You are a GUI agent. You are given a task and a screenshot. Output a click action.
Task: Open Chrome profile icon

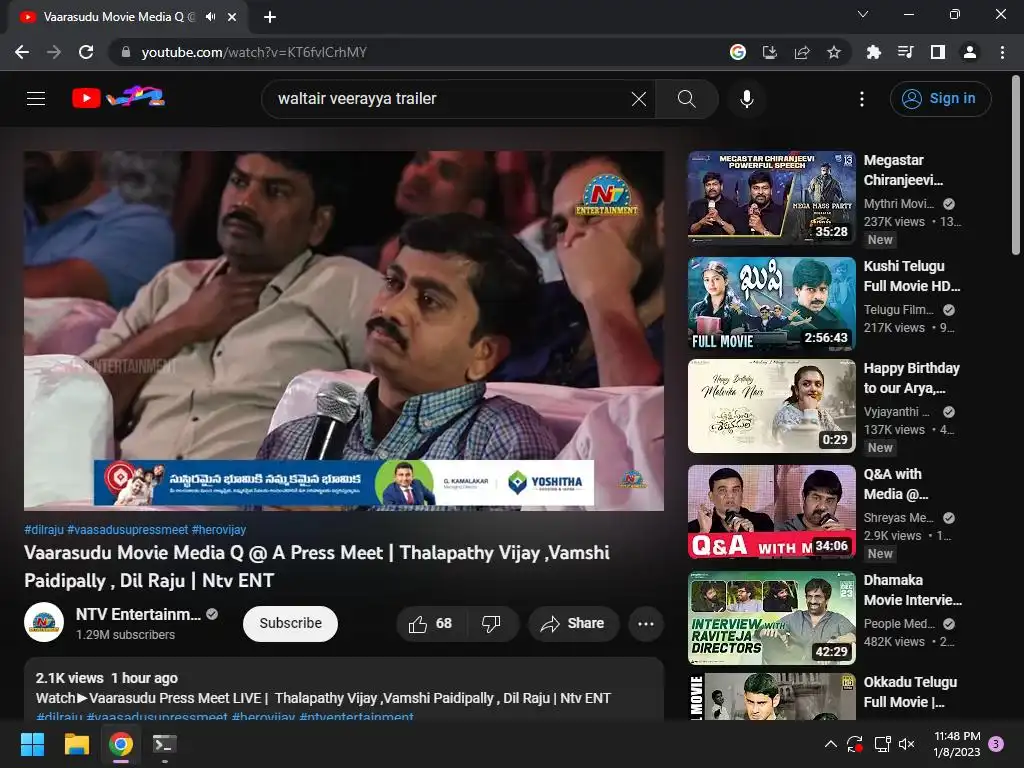click(970, 52)
